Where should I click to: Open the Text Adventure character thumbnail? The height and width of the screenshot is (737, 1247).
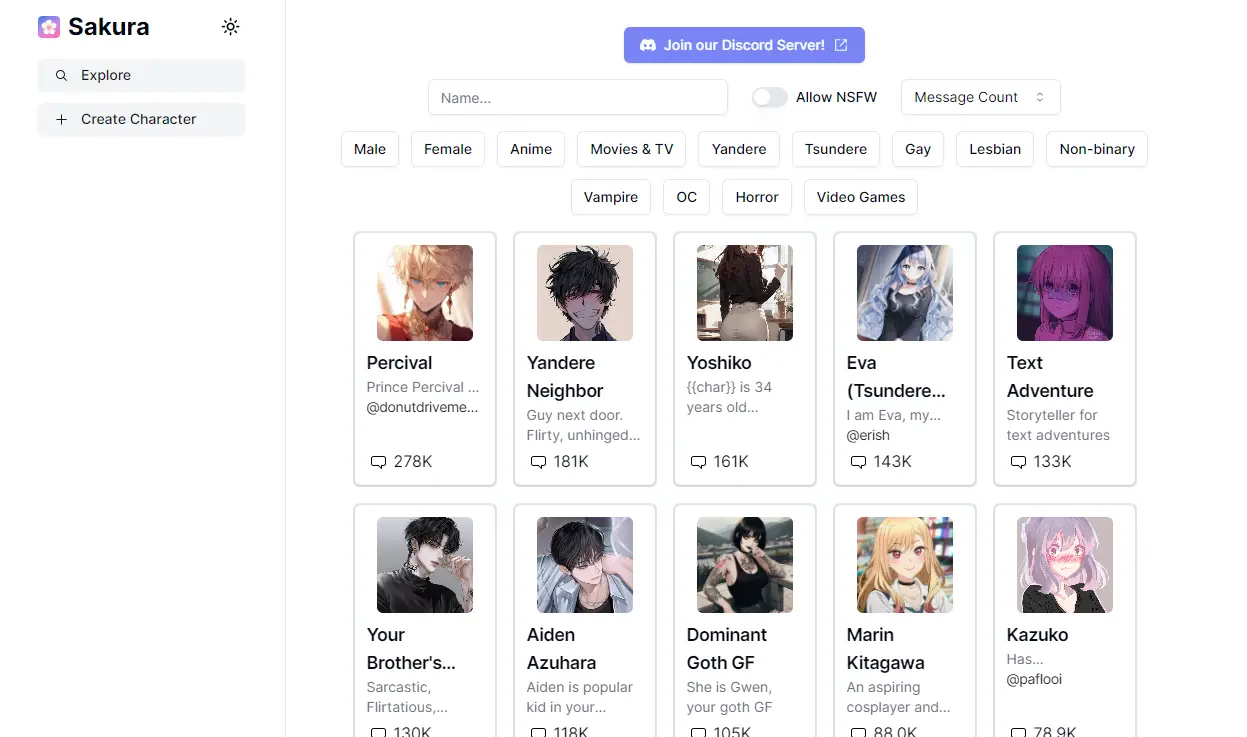click(x=1064, y=293)
